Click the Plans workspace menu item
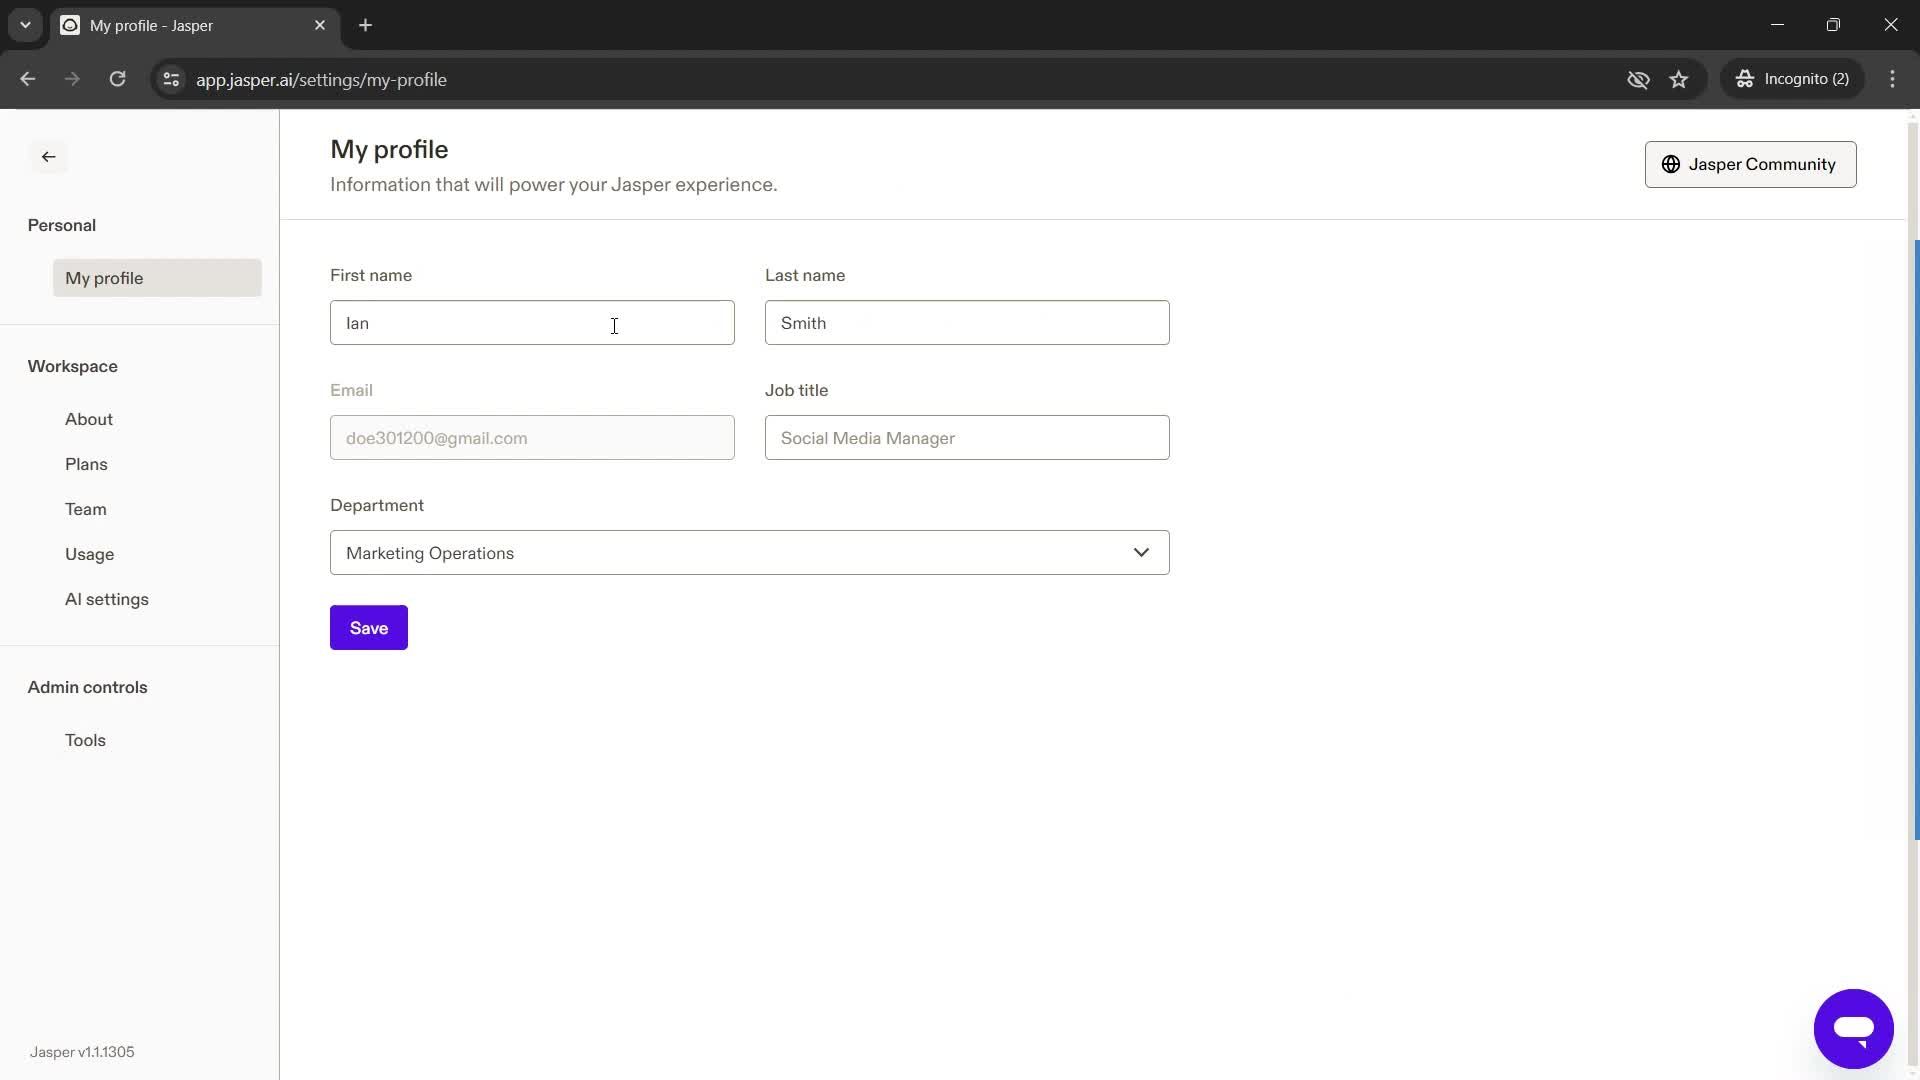1920x1080 pixels. coord(86,464)
